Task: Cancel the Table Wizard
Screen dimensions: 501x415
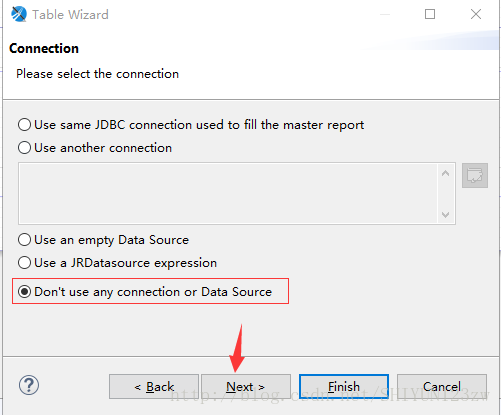Action: pos(442,387)
